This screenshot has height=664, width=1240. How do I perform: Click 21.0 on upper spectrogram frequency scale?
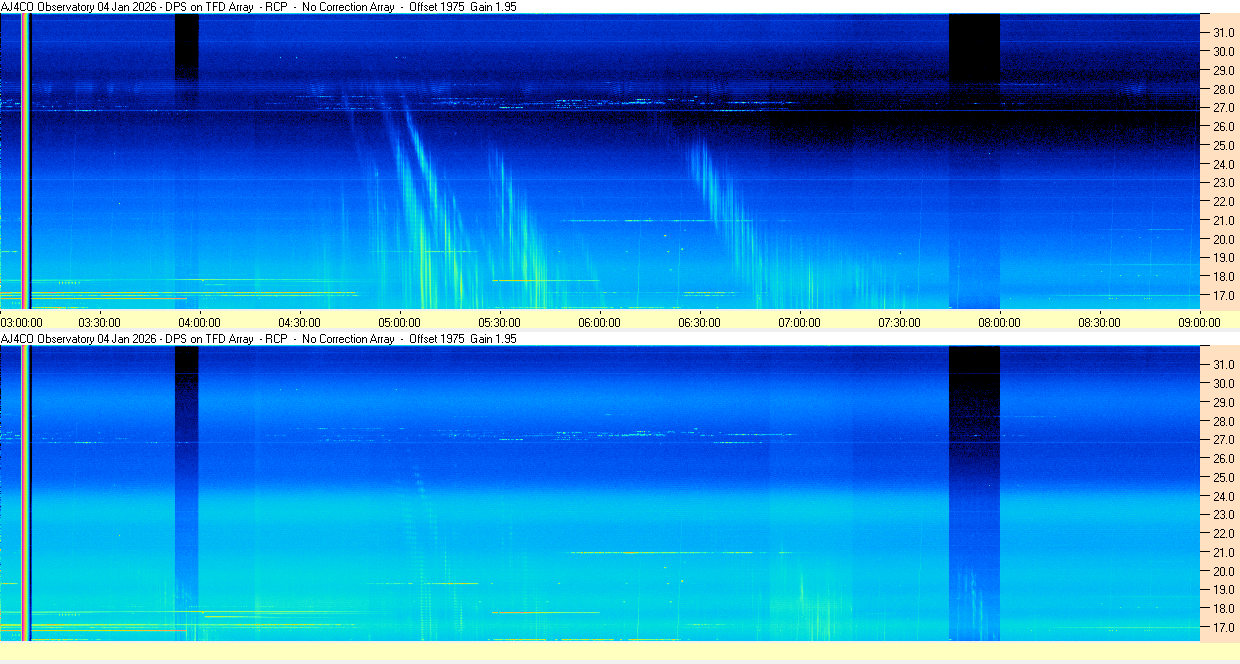point(1224,220)
